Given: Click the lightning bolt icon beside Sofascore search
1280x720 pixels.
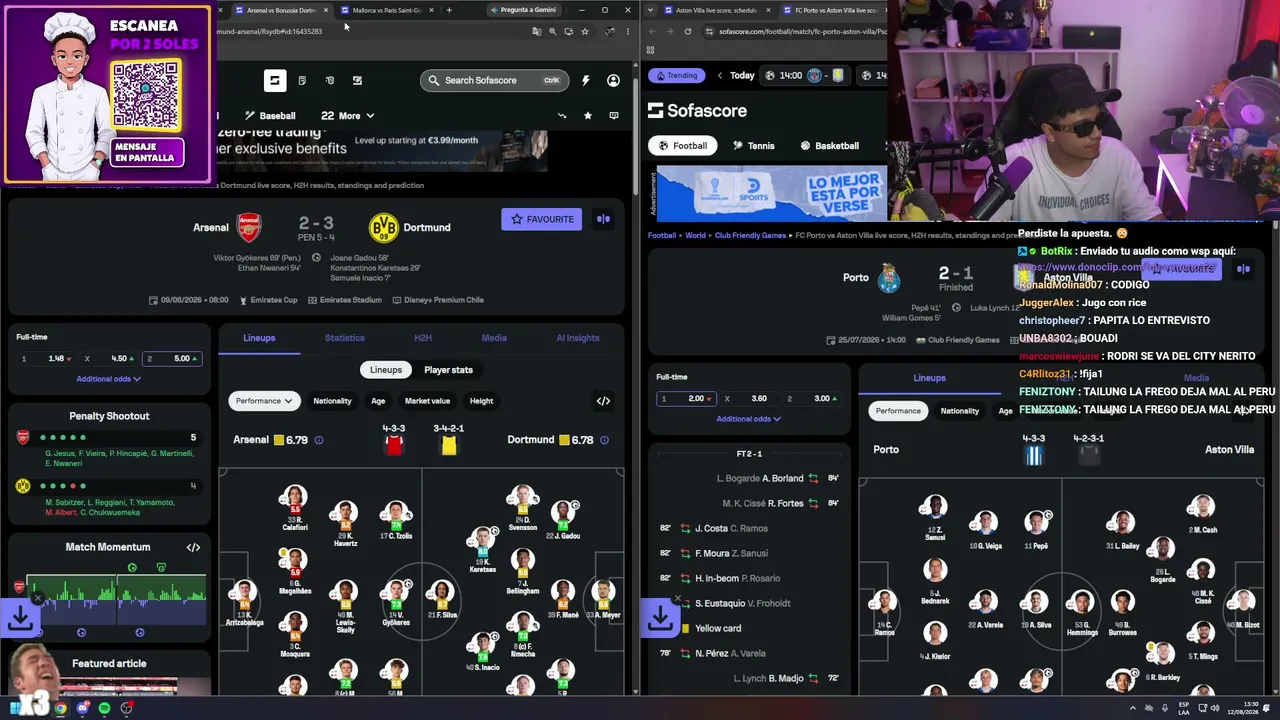Looking at the screenshot, I should click(x=586, y=80).
